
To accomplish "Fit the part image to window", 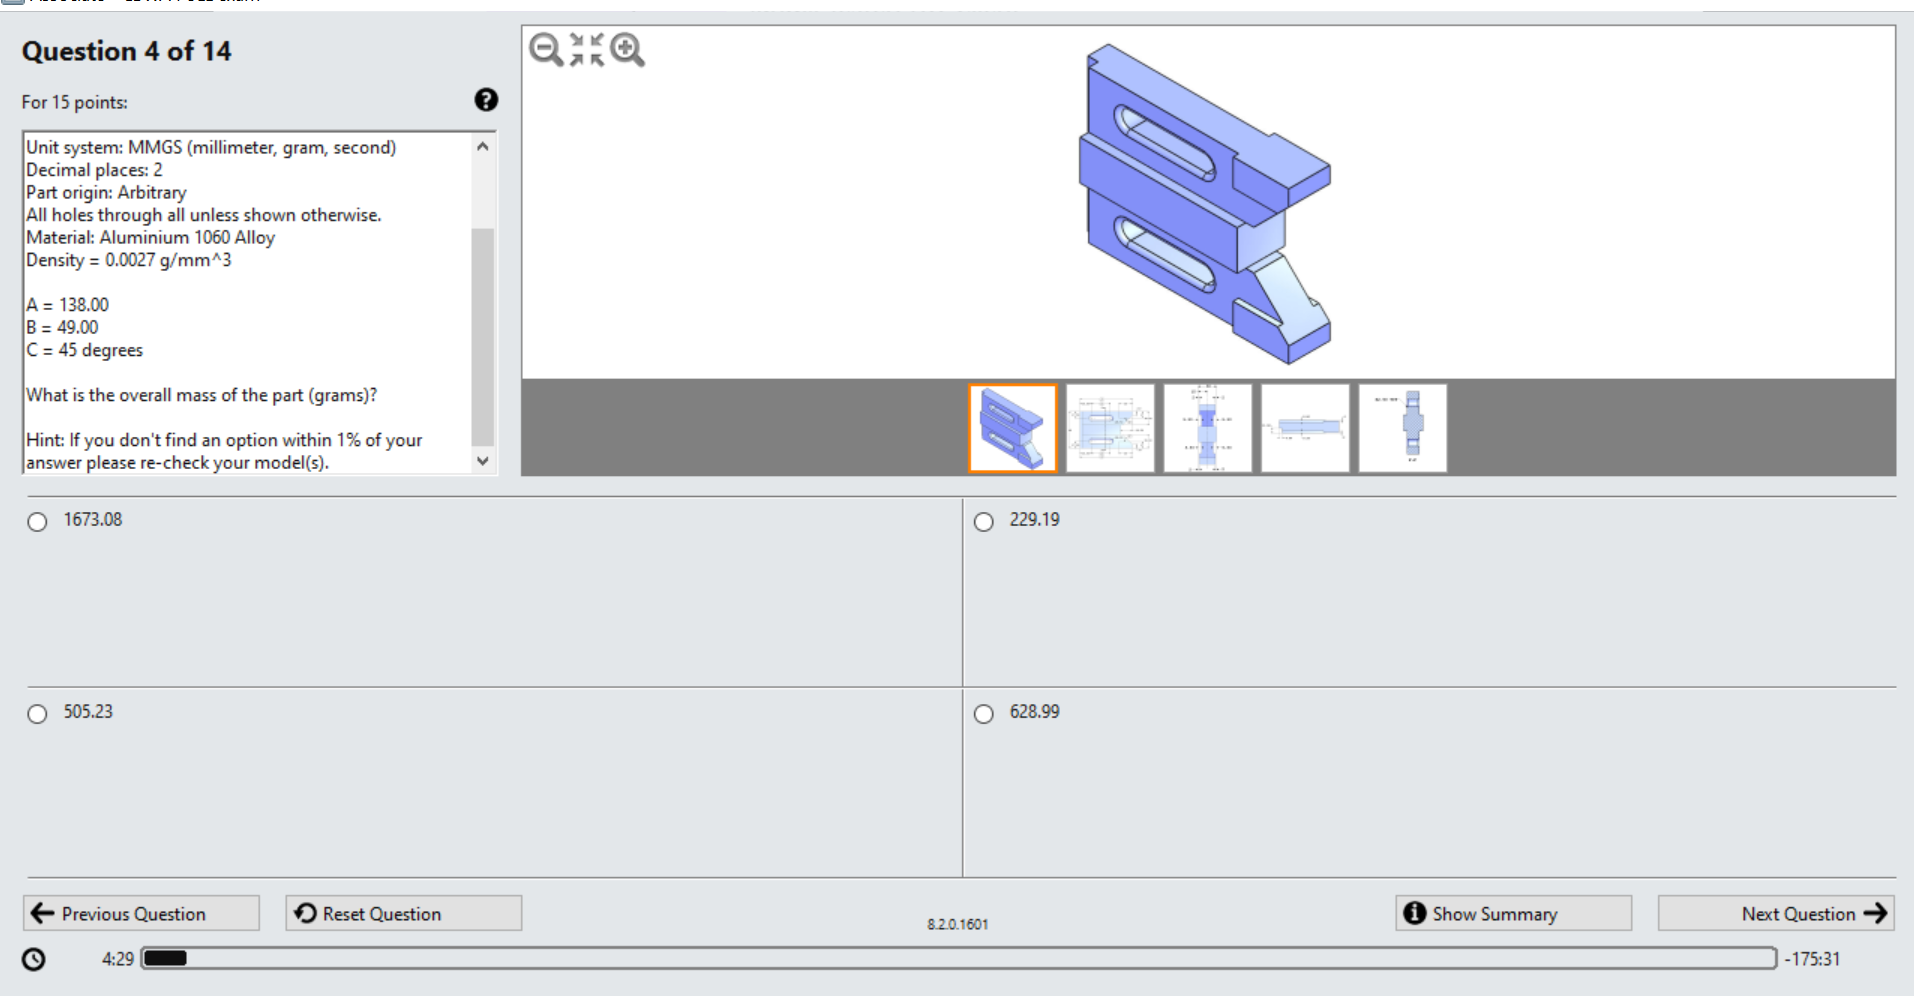I will (x=587, y=49).
